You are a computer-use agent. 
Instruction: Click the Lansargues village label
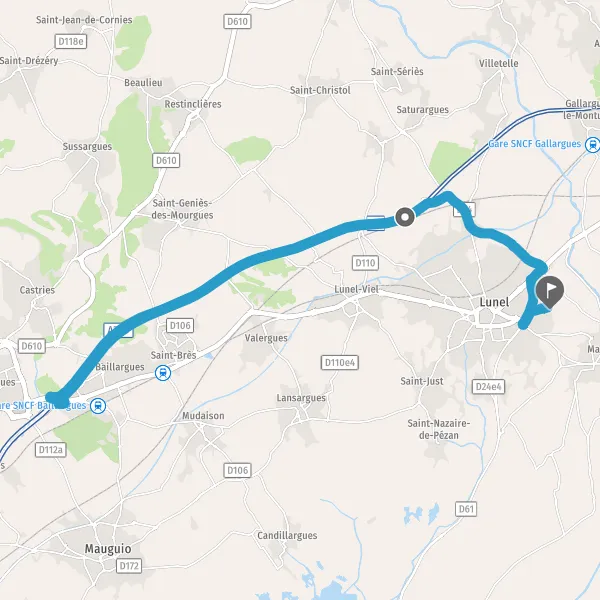point(301,398)
